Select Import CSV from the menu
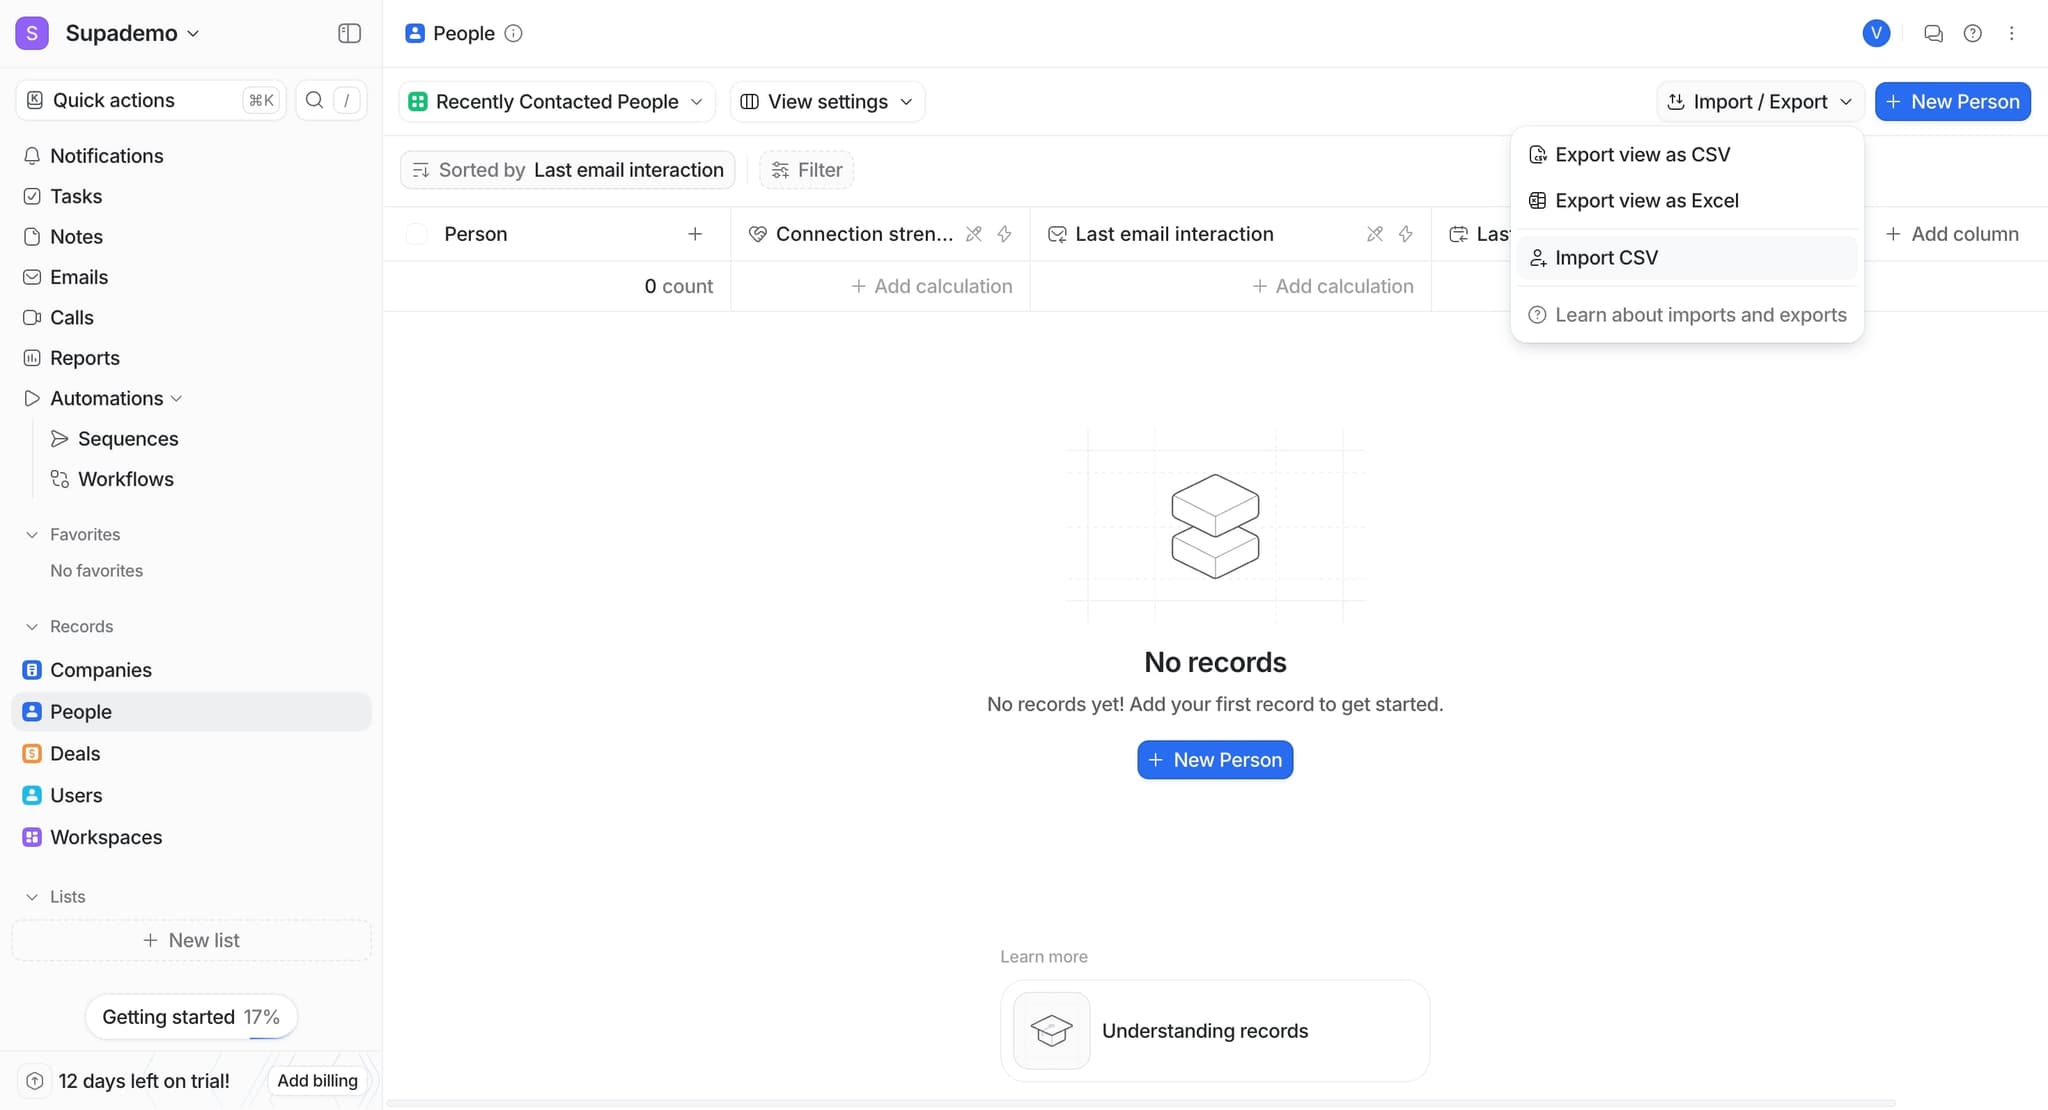Image resolution: width=2048 pixels, height=1110 pixels. (1605, 257)
